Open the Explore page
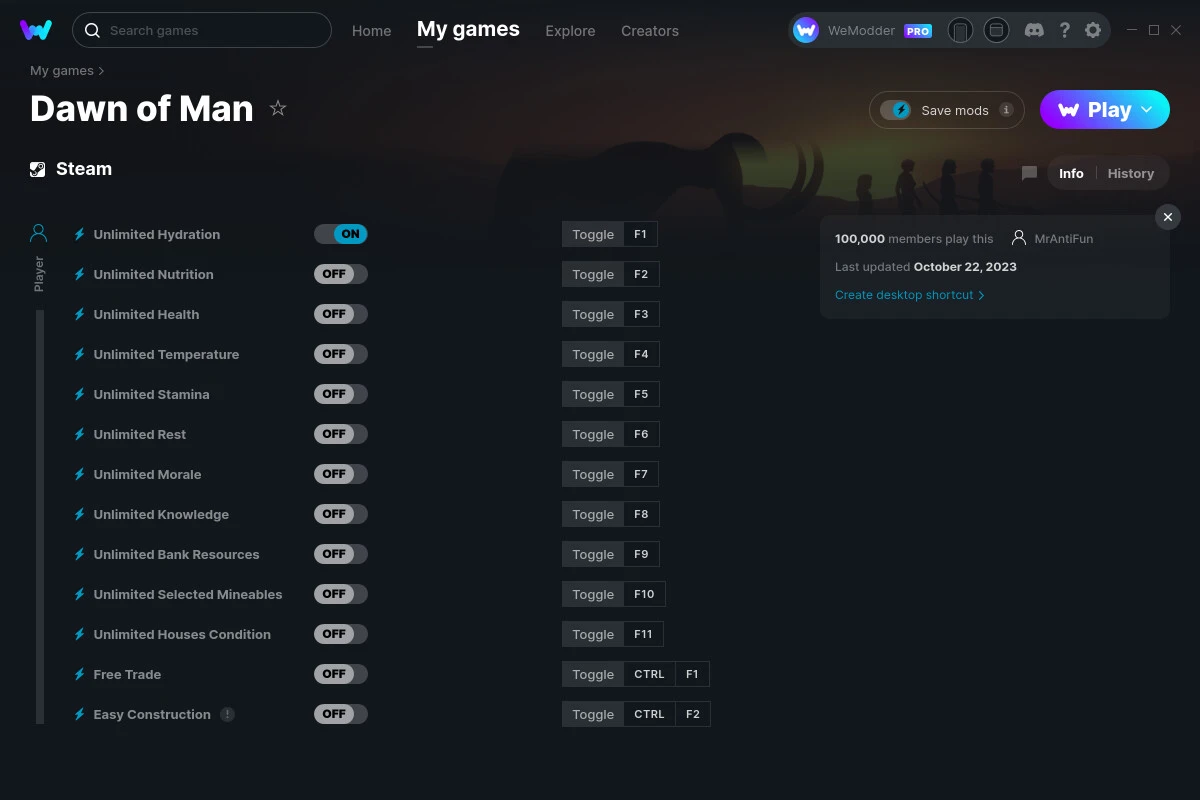The width and height of the screenshot is (1200, 800). (x=570, y=31)
